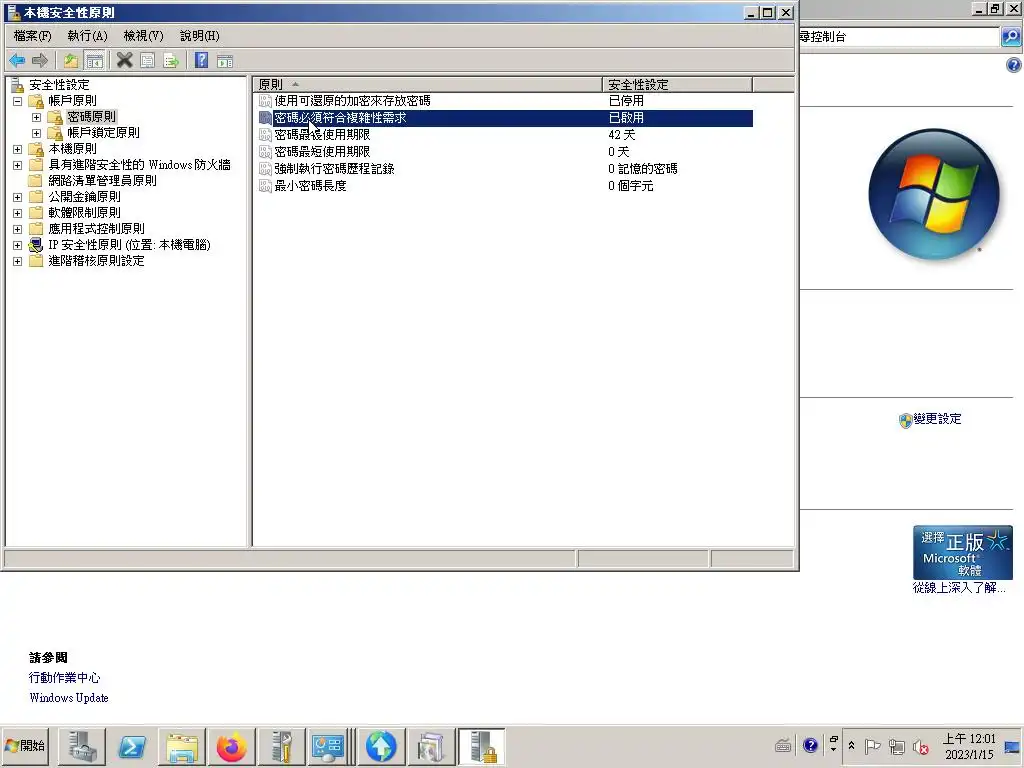The image size is (1024, 768).
Task: Select 密碼原則 folder in tree
Action: coord(91,117)
